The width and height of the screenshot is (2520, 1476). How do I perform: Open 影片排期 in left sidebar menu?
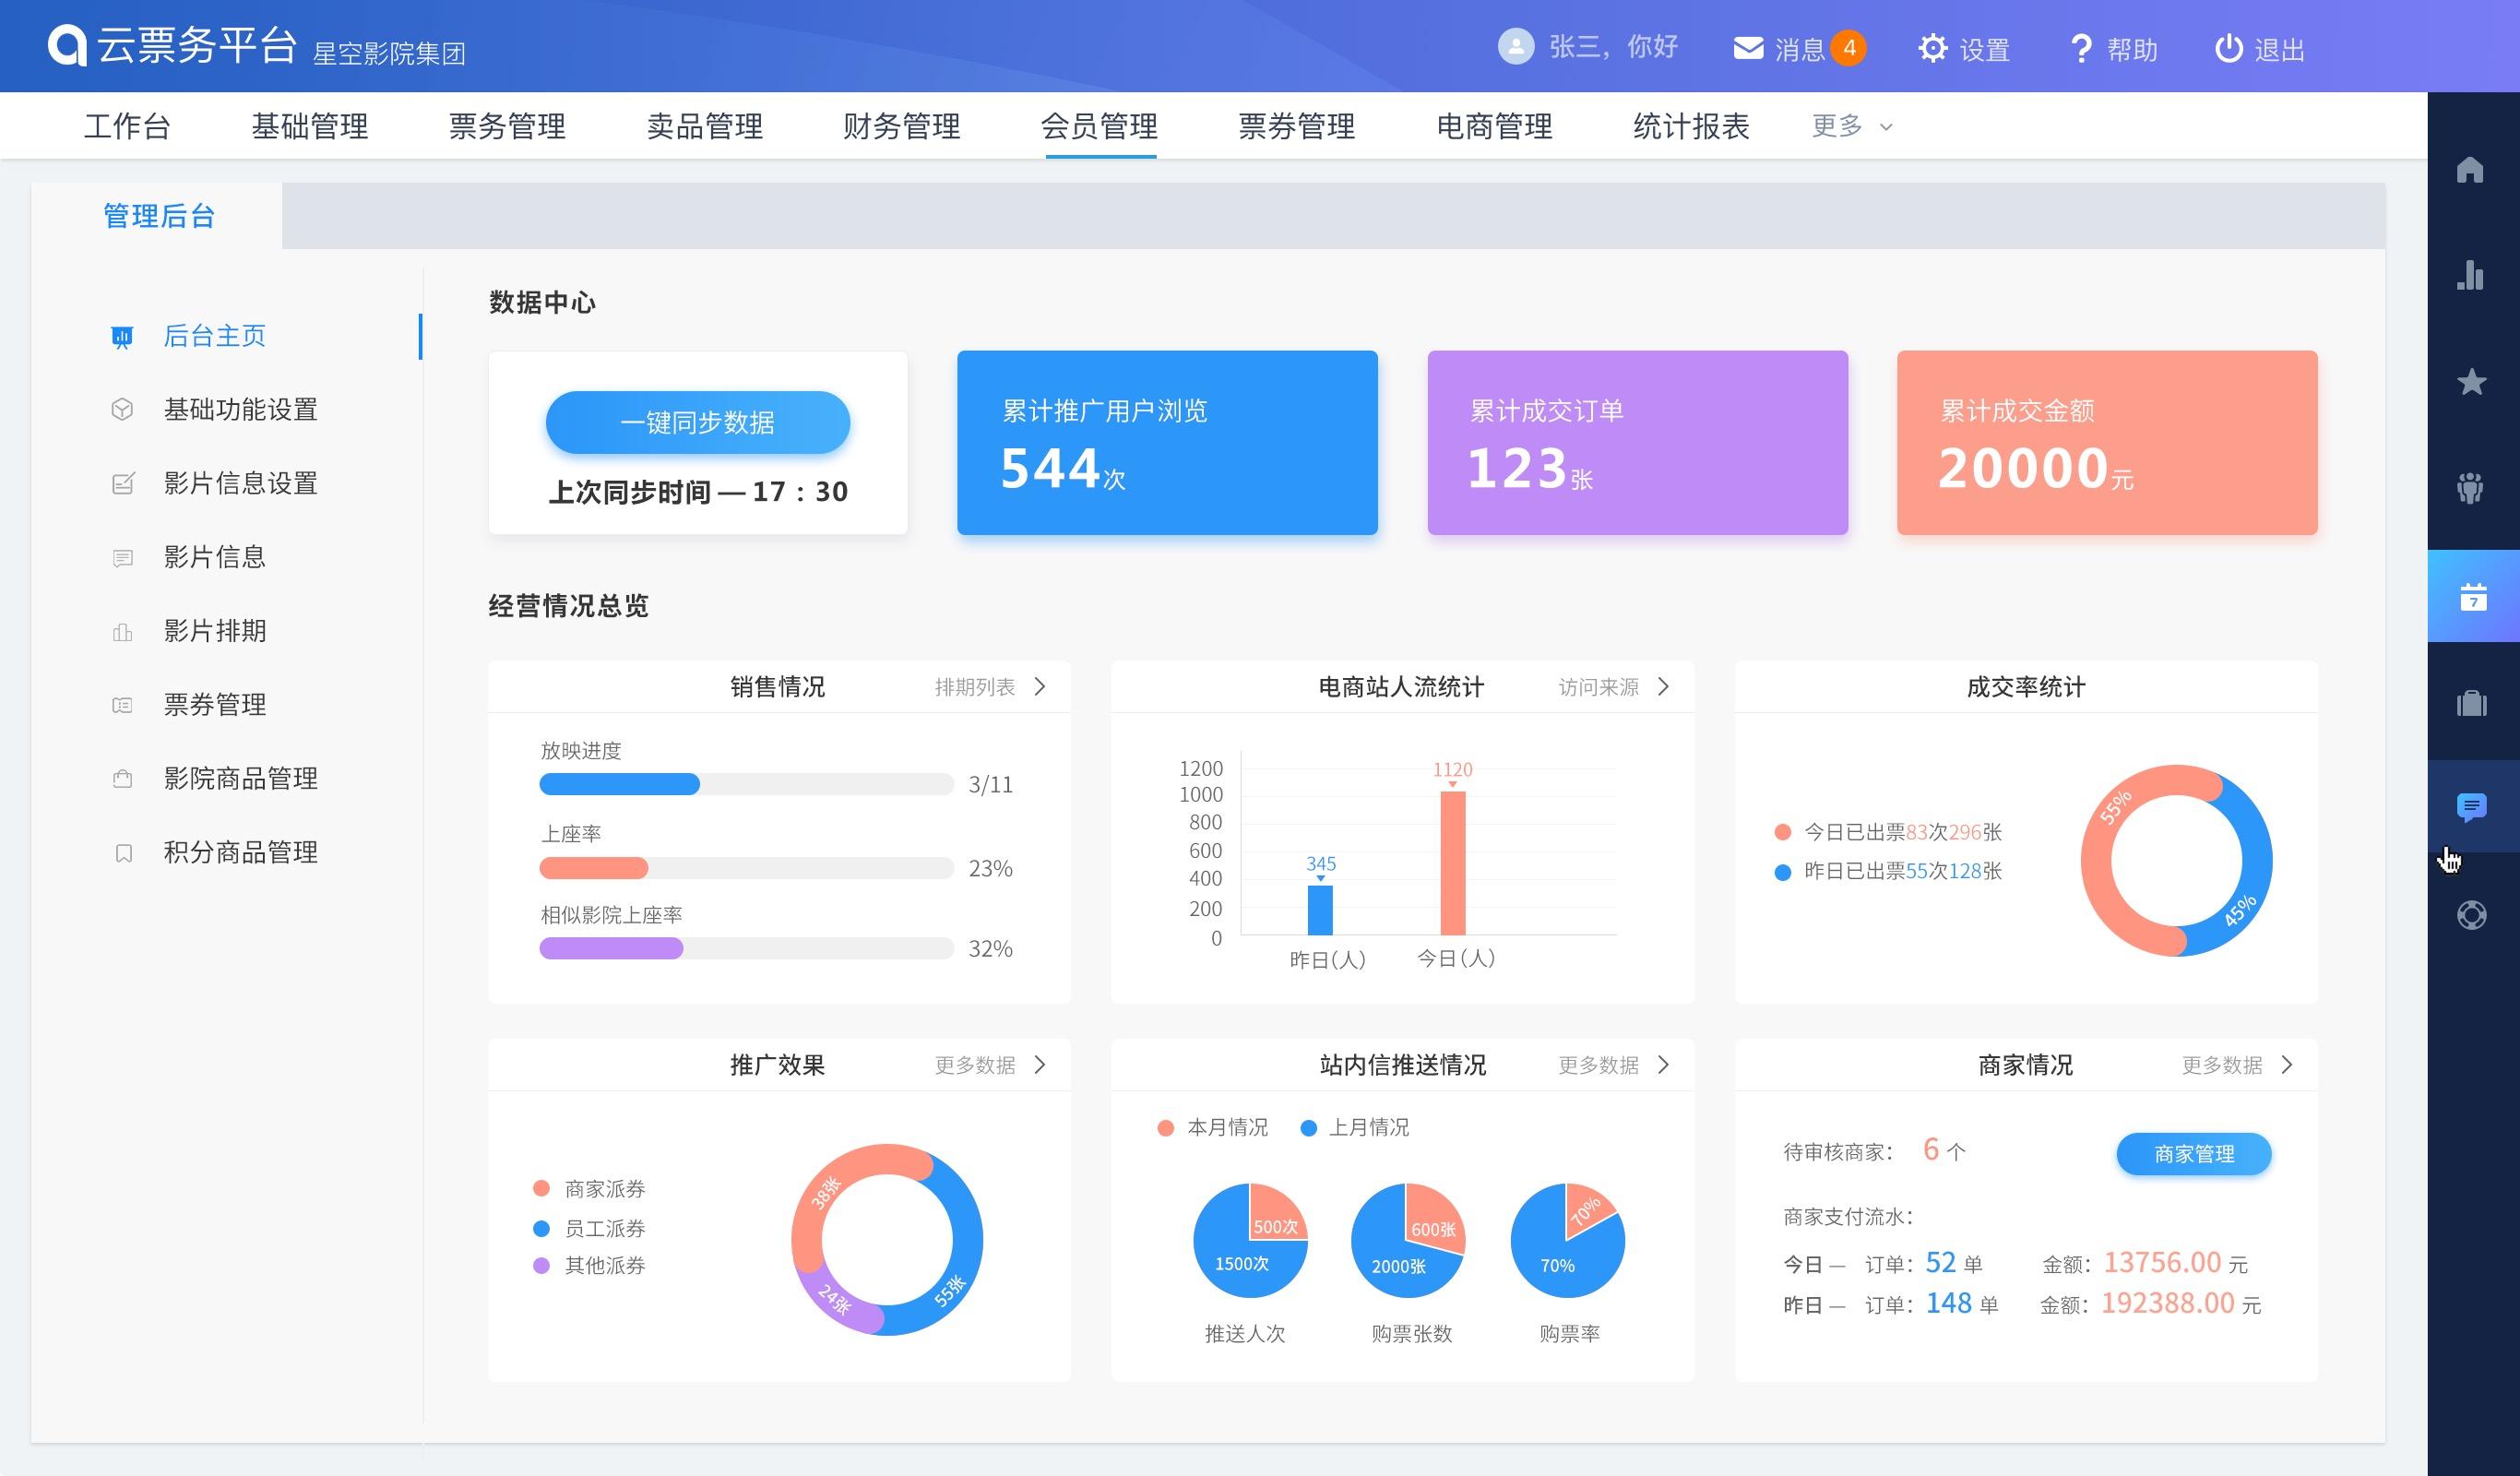215,631
